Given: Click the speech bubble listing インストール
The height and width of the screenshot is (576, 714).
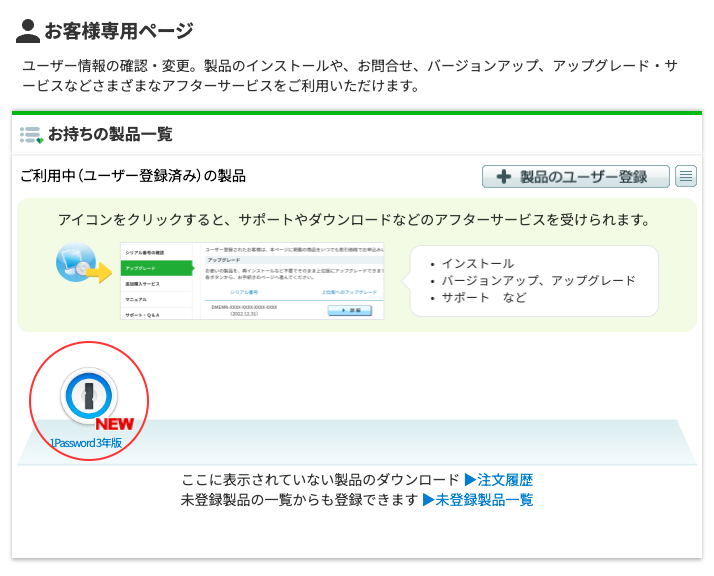Looking at the screenshot, I should [x=534, y=281].
